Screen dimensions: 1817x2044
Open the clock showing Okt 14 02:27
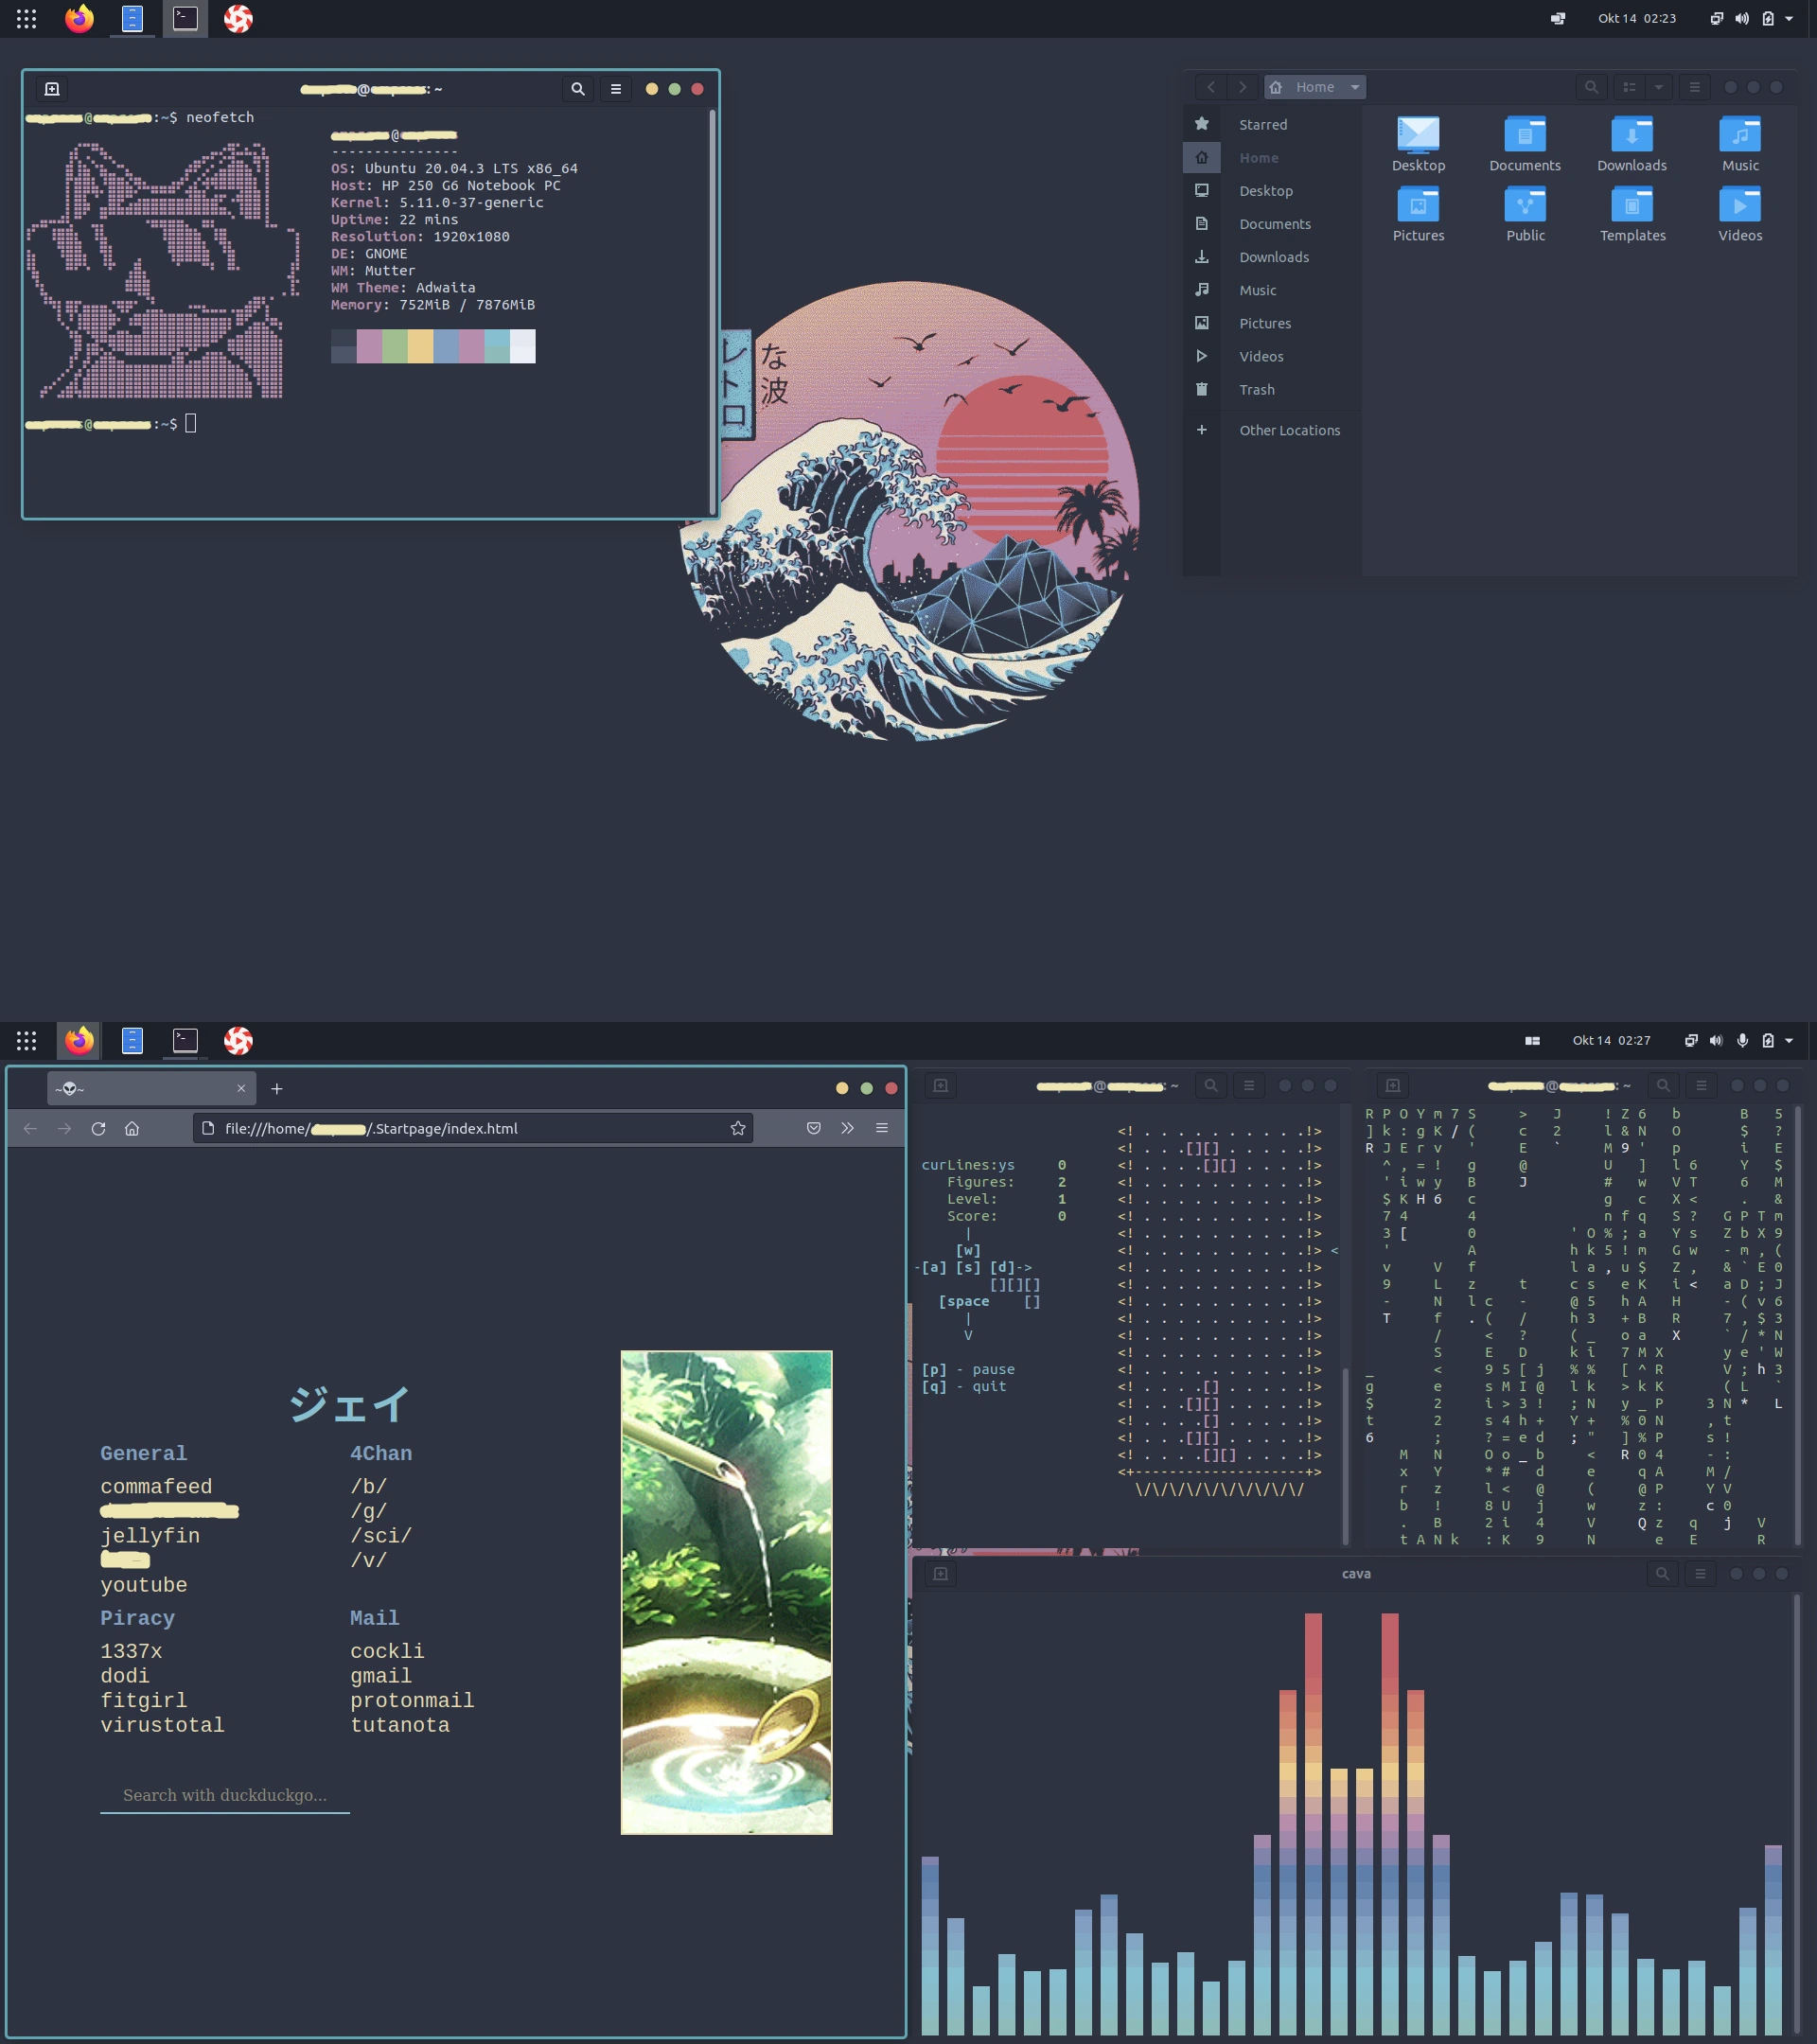[x=1612, y=1040]
